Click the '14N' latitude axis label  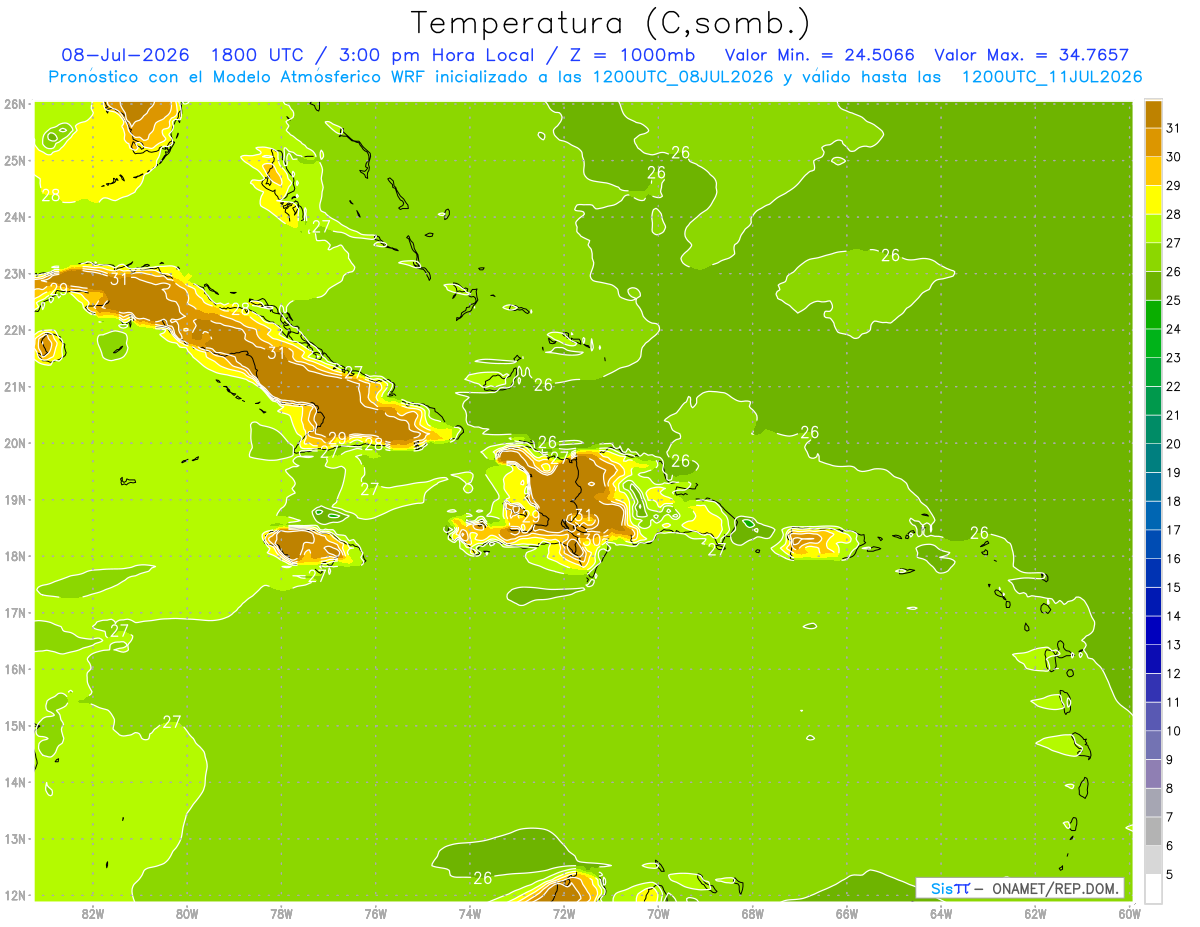14,782
